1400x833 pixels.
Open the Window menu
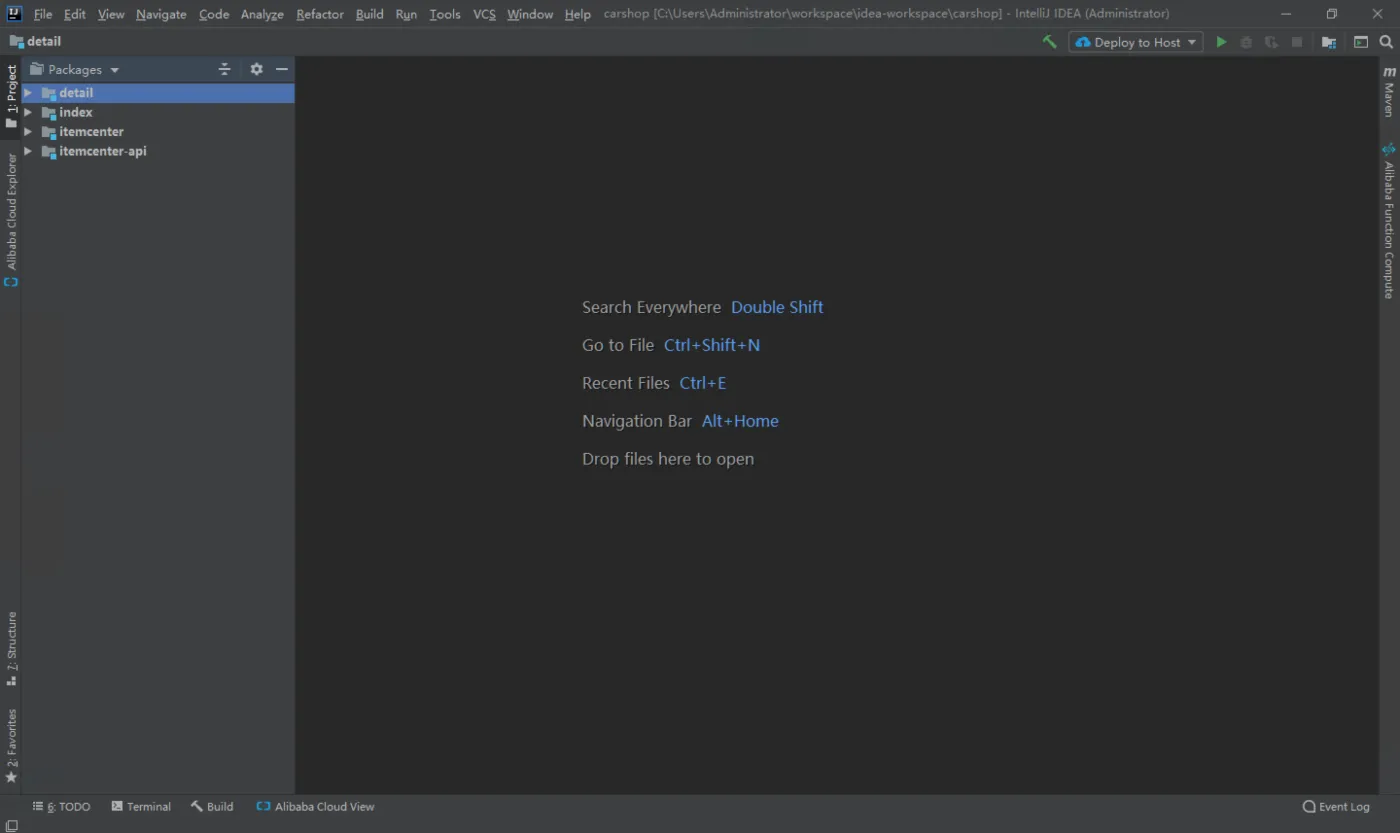tap(530, 14)
